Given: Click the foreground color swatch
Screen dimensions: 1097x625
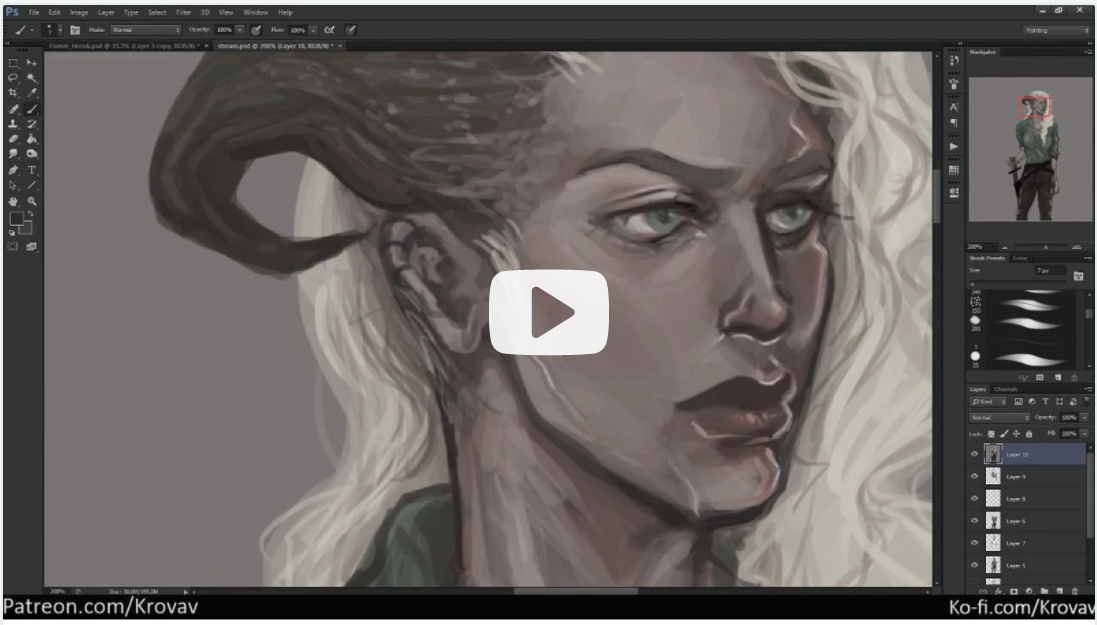Looking at the screenshot, I should 15,219.
